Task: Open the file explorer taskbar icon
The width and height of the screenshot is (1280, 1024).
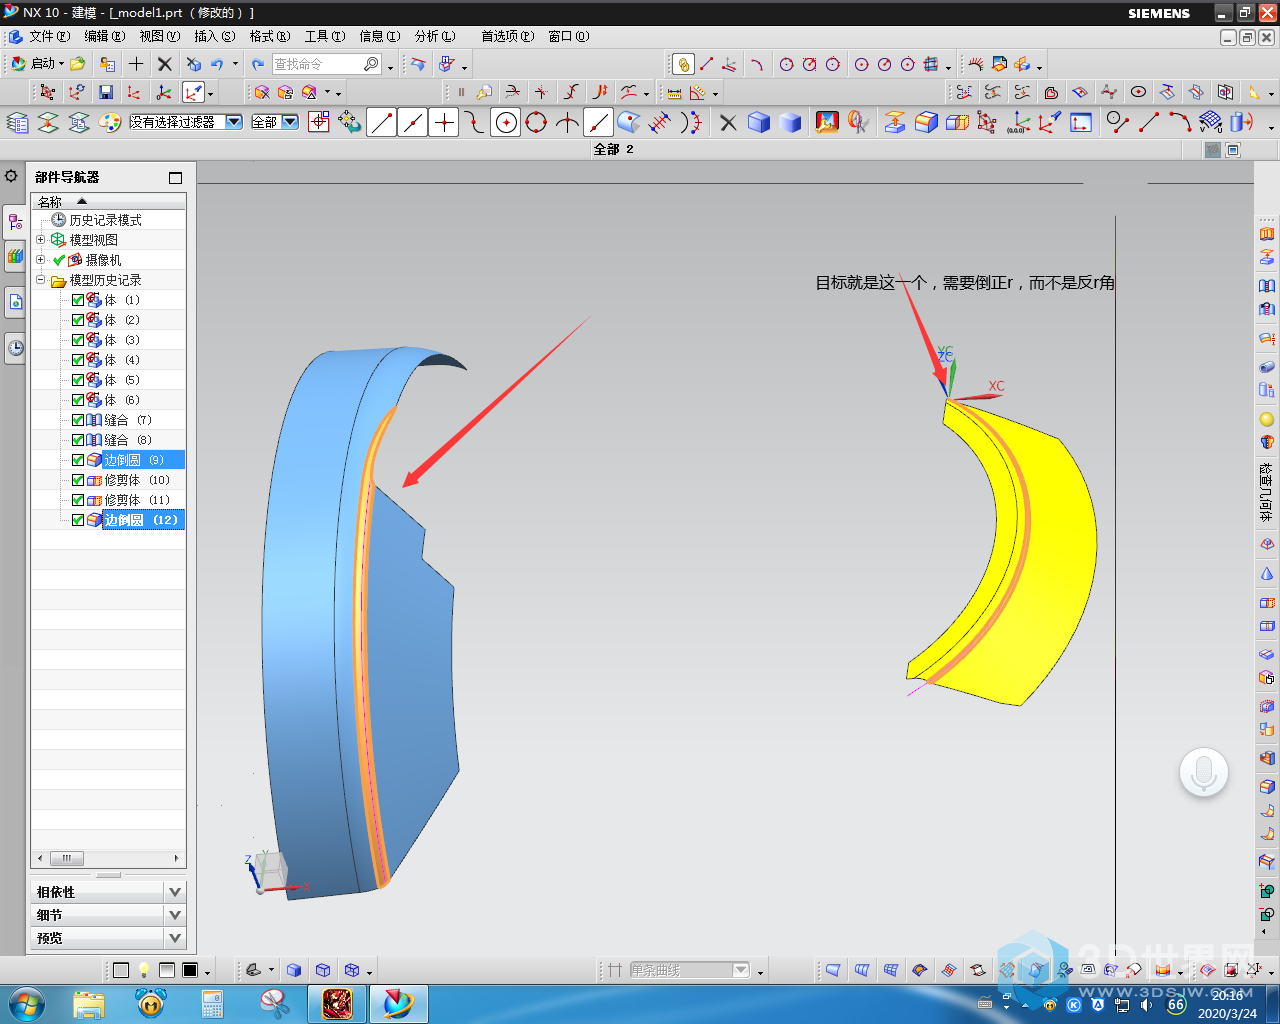Action: coord(89,1004)
